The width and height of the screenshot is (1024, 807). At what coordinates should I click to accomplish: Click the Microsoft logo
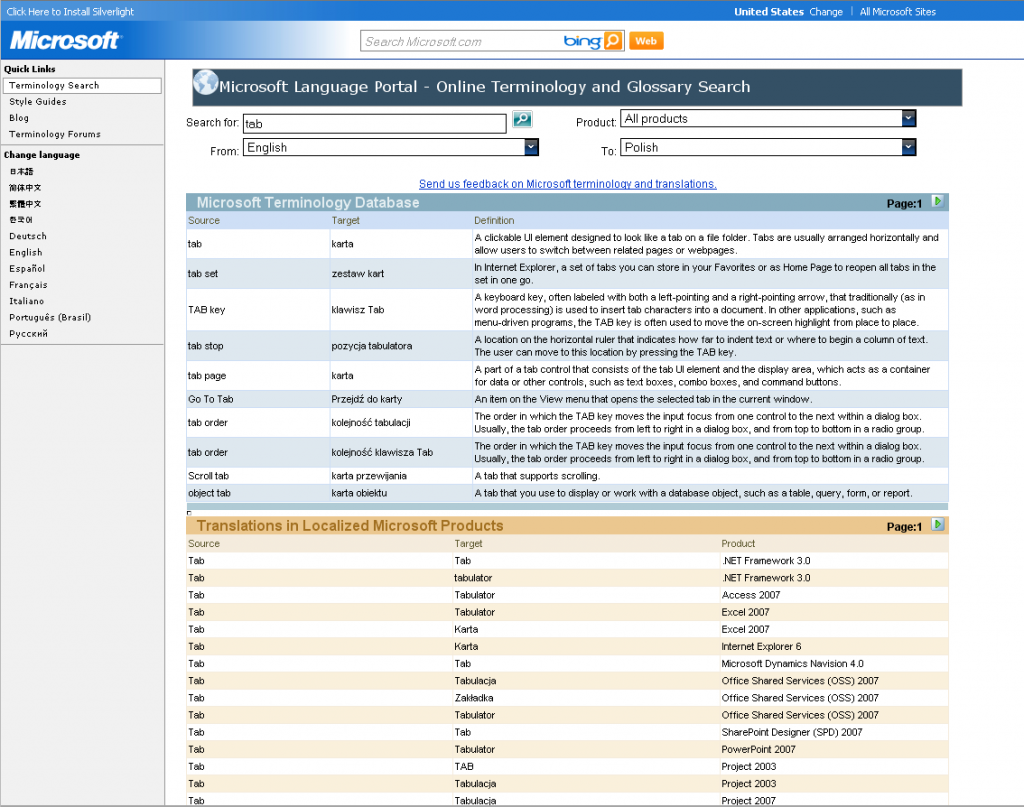[65, 41]
